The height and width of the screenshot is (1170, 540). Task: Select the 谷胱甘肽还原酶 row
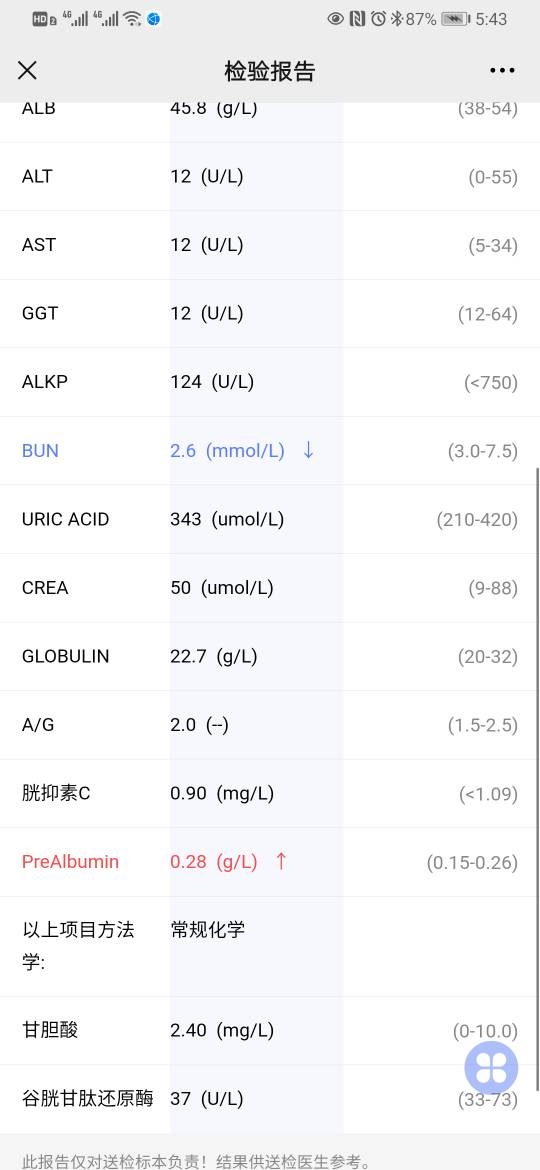(x=270, y=1099)
